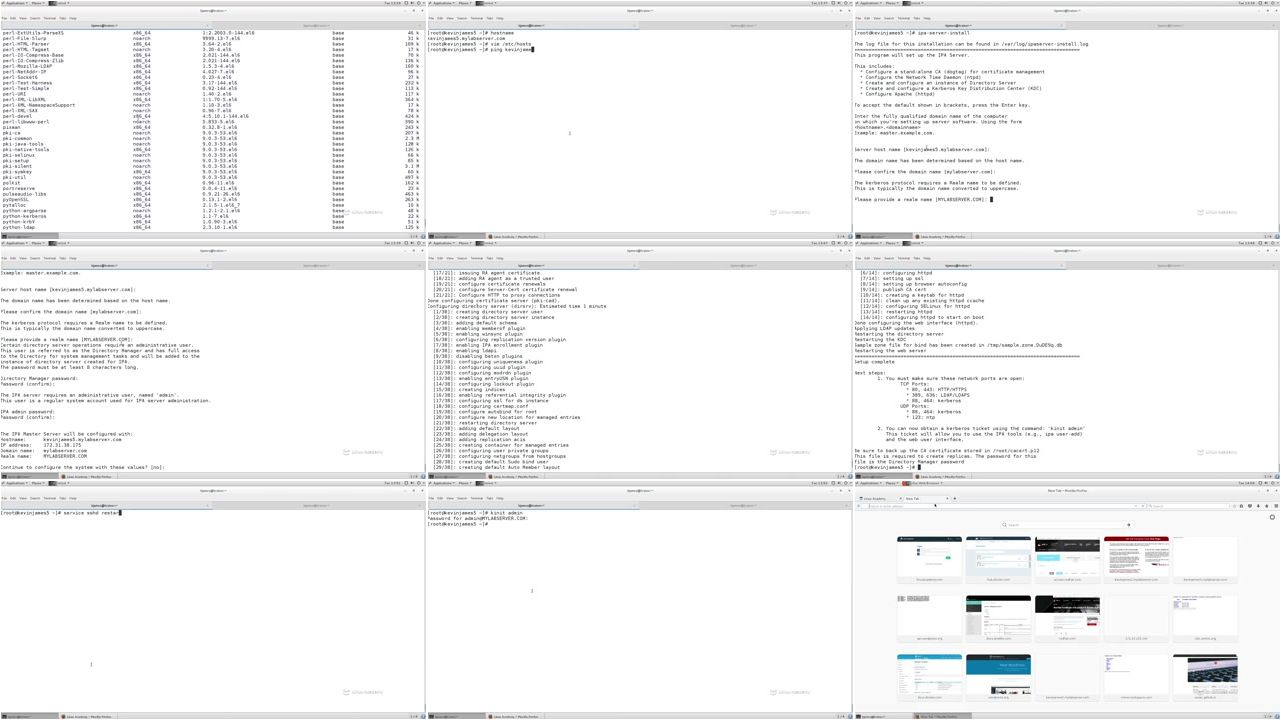Open the first top-site thumbnail in Firefox
This screenshot has height=720, width=1281.
point(930,556)
